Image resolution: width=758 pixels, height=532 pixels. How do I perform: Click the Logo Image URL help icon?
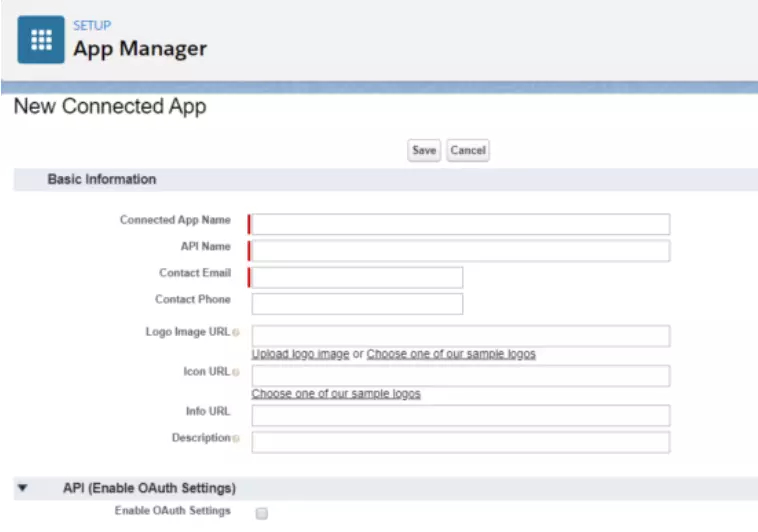(x=236, y=332)
